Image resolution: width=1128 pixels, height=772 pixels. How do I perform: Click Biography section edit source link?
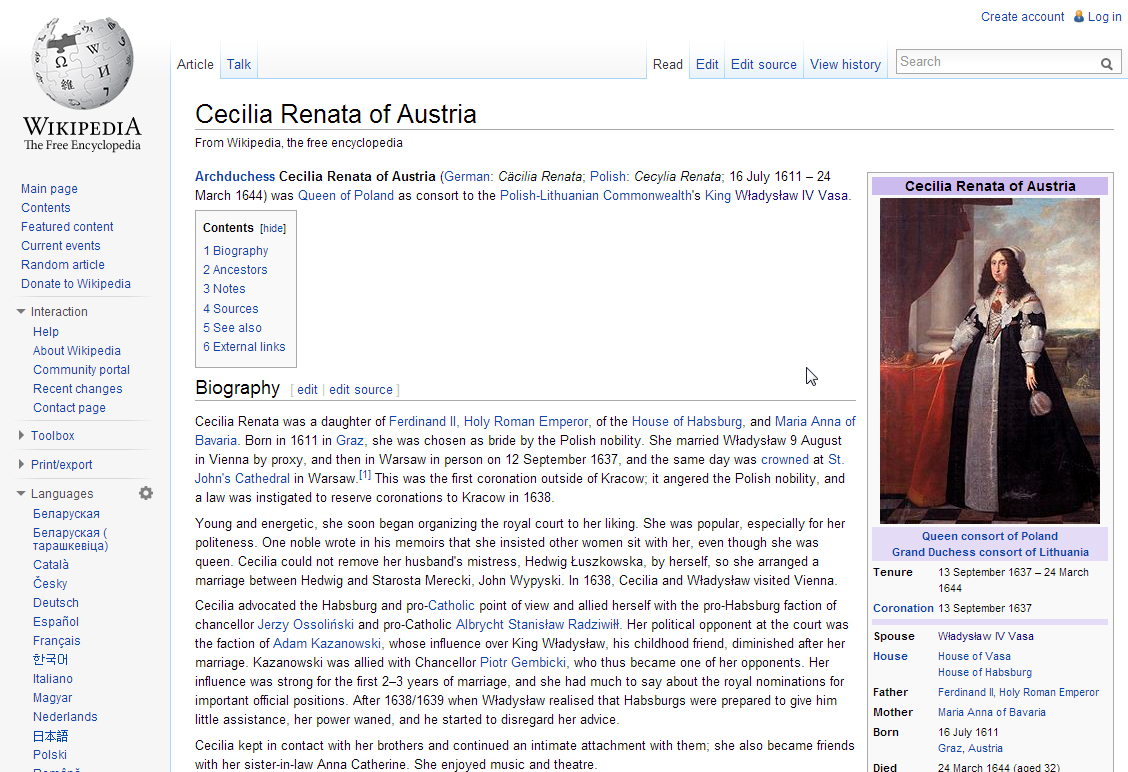(361, 389)
